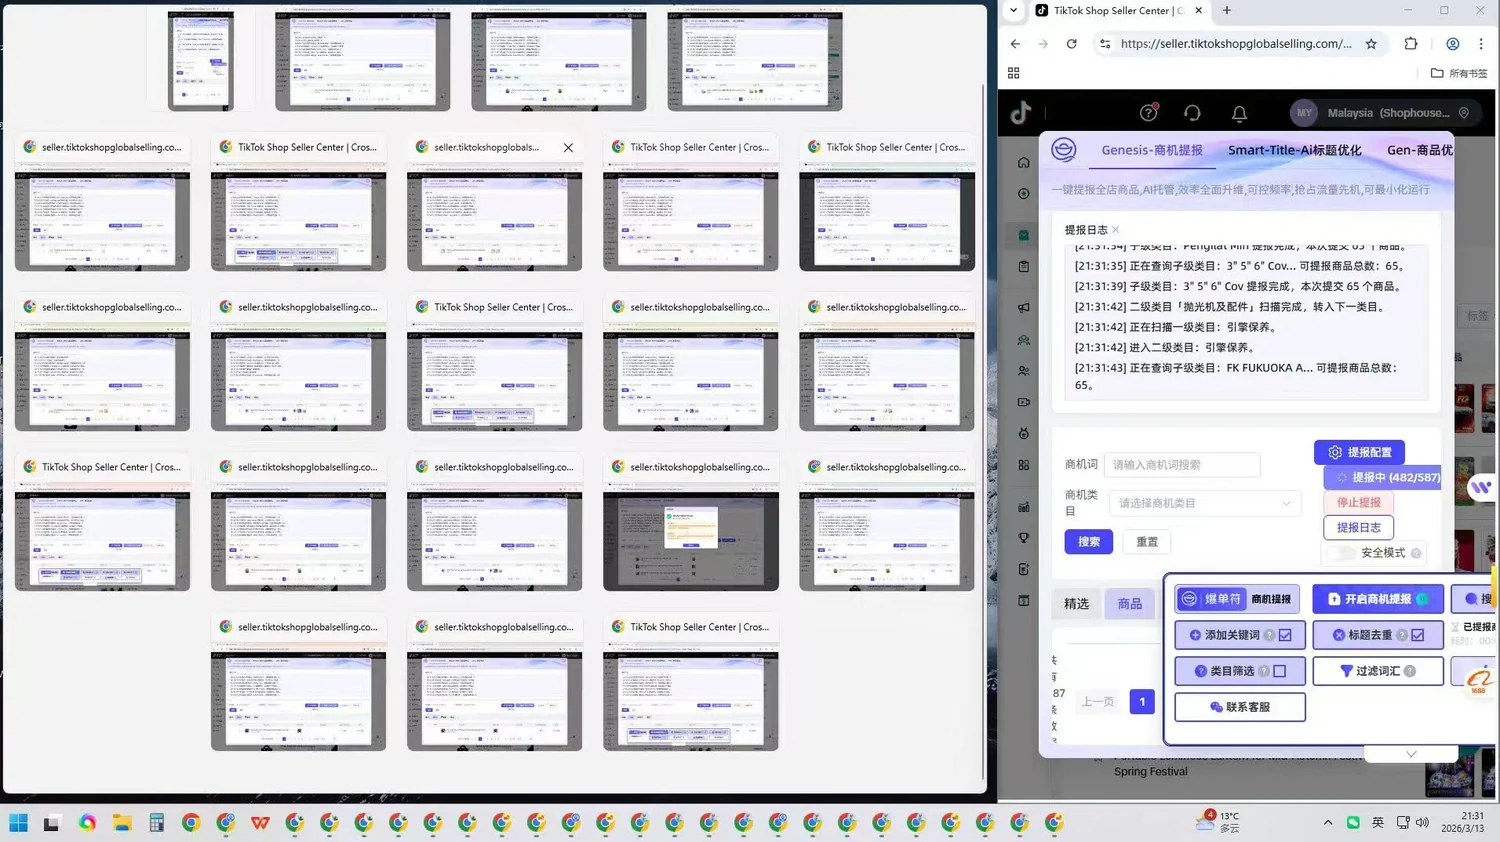Click the 1688 floating icon

tap(1479, 680)
